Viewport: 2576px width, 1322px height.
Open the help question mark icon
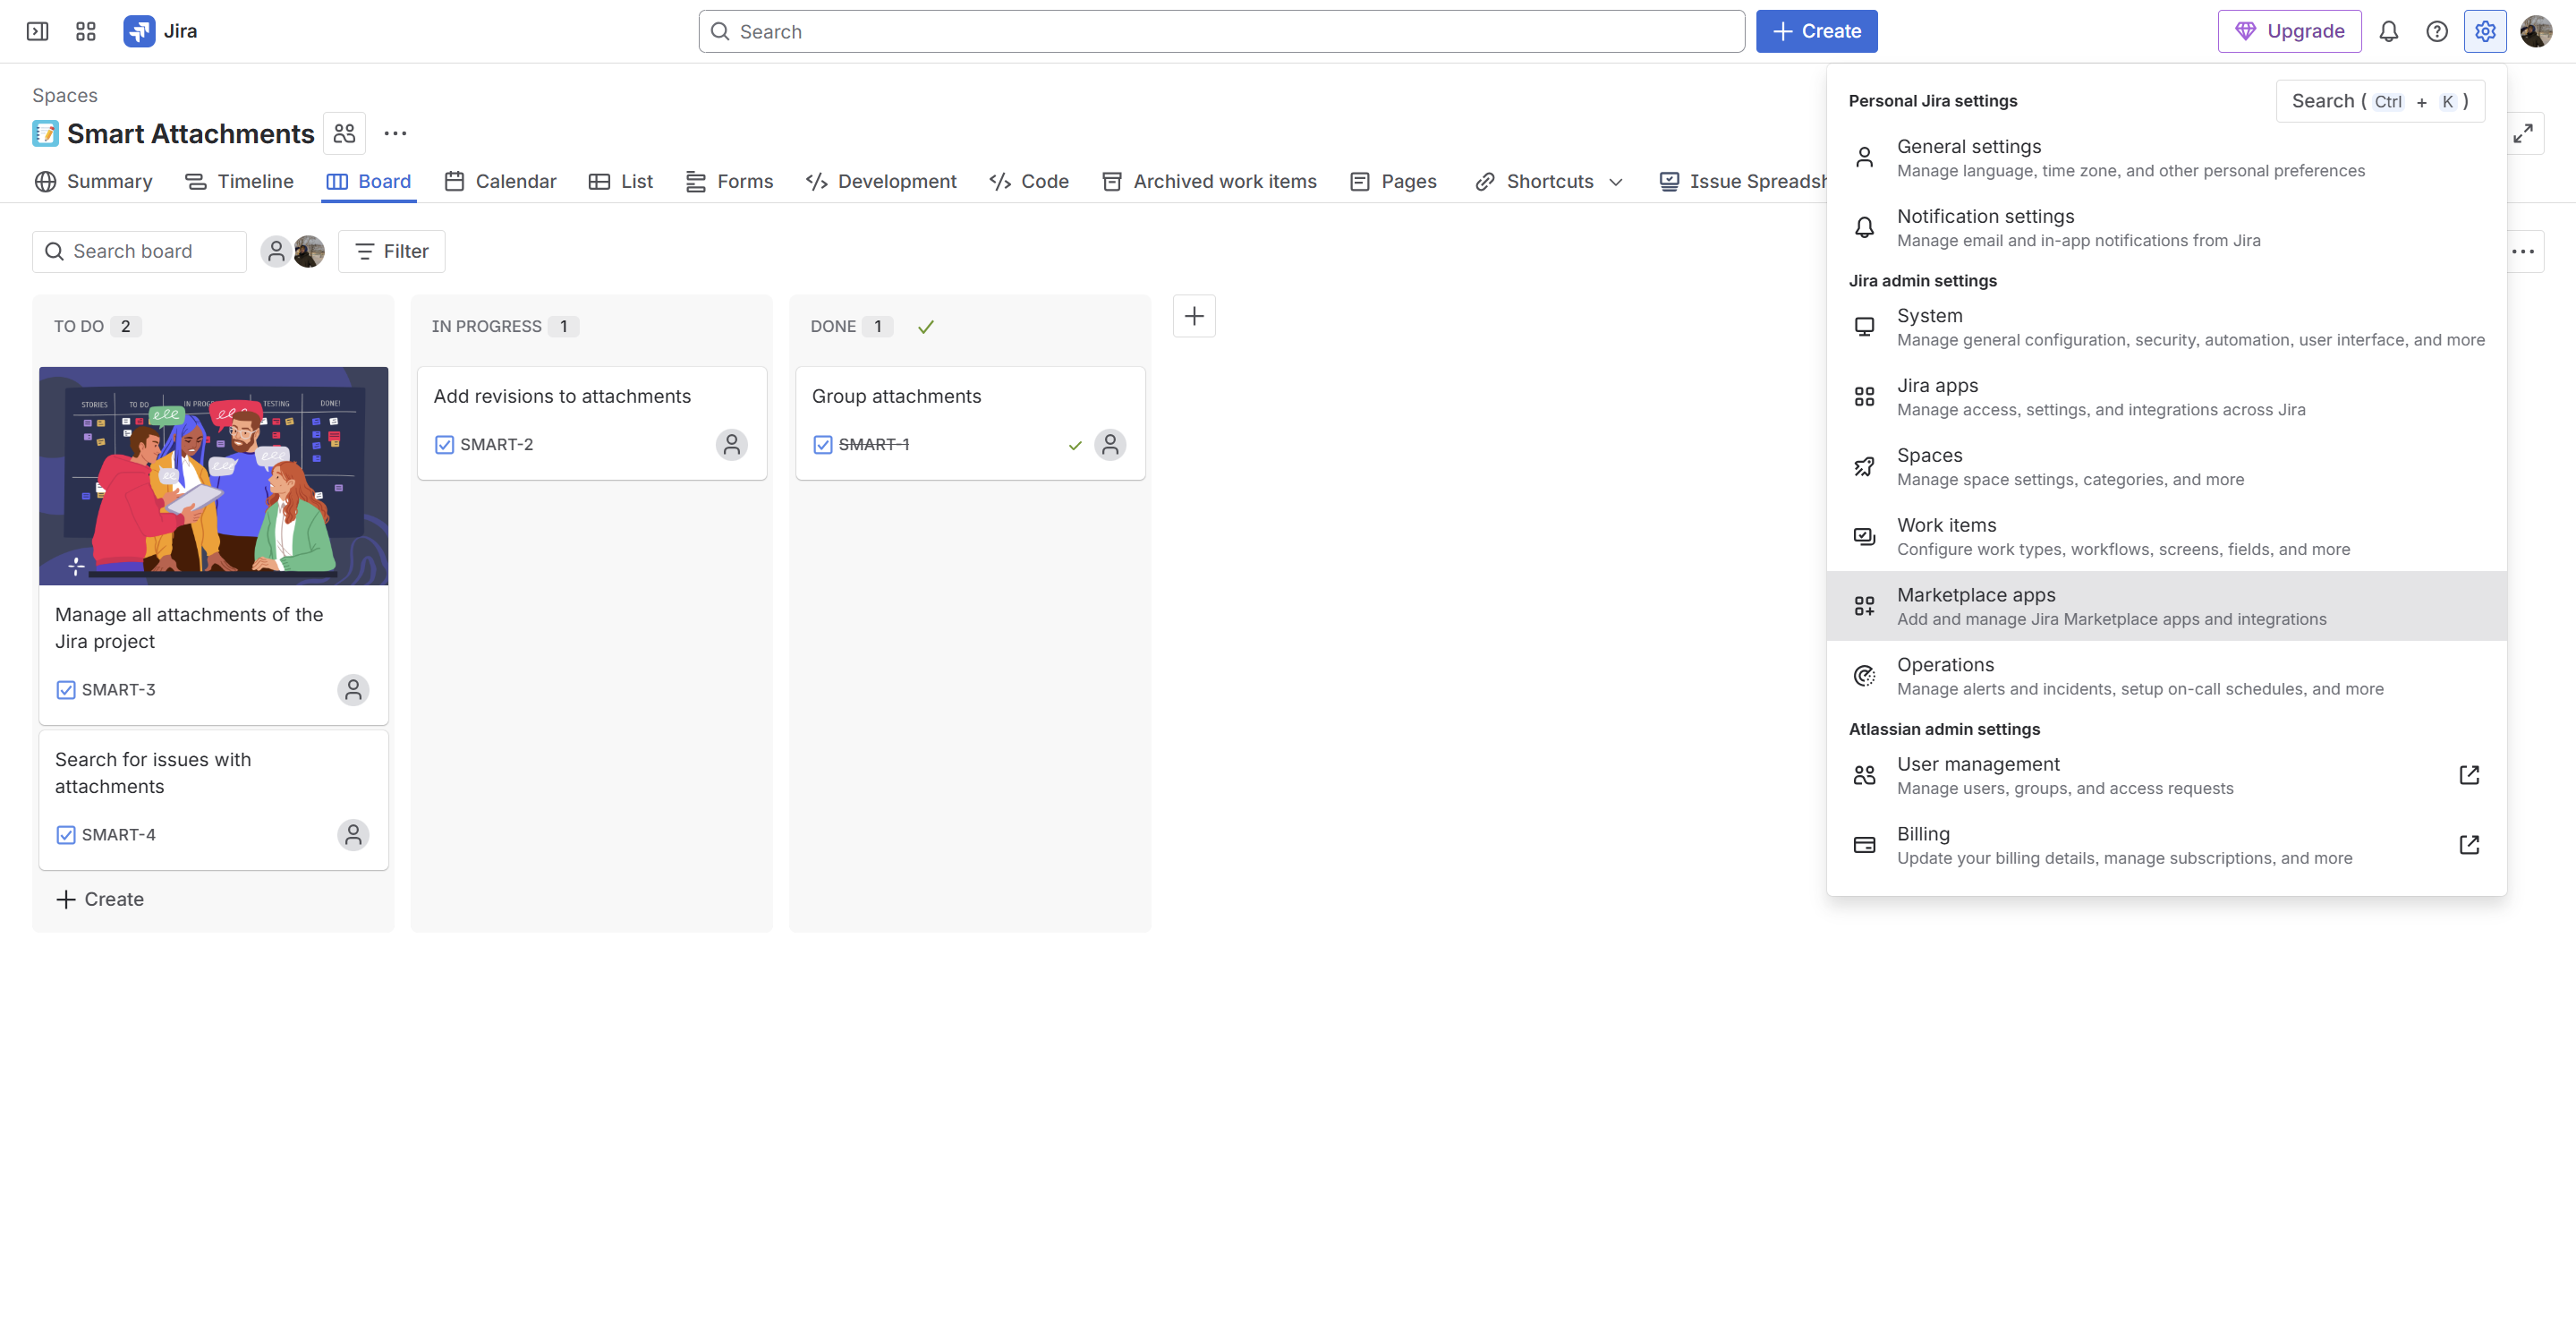tap(2436, 31)
